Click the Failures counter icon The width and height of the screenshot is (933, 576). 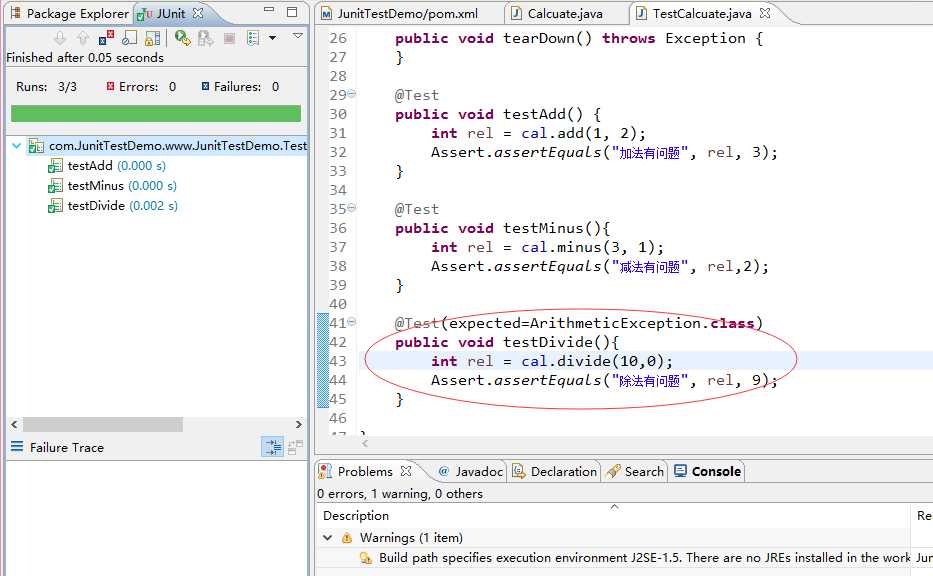point(205,86)
